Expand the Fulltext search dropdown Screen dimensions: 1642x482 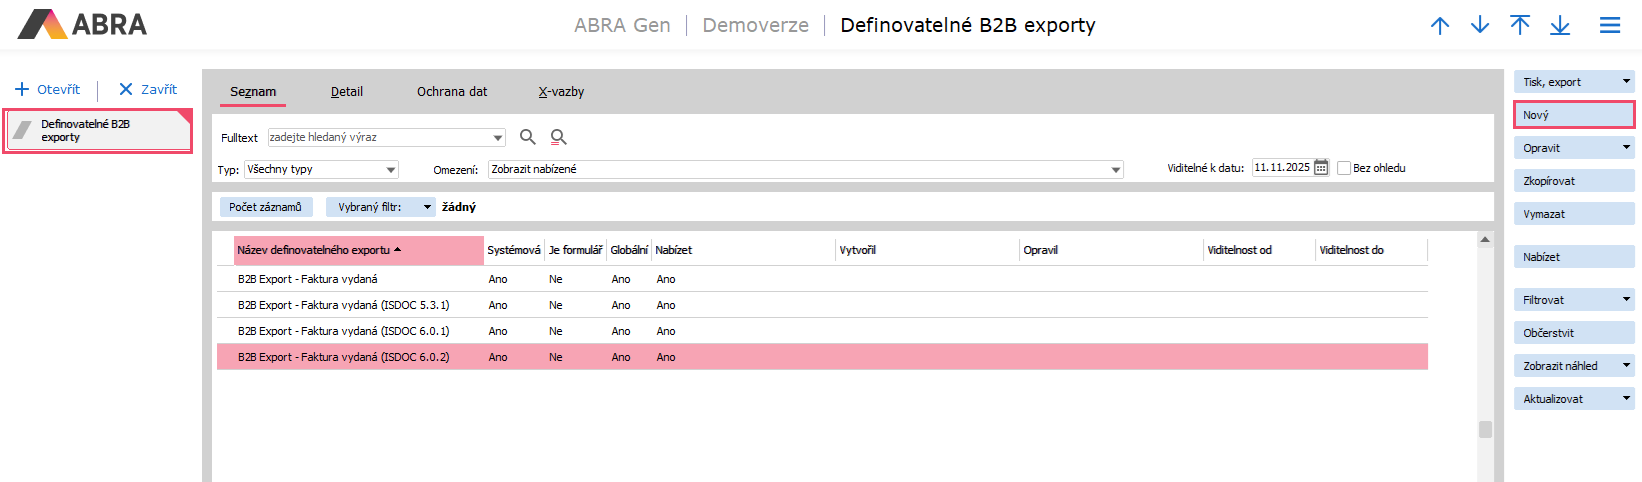[498, 138]
